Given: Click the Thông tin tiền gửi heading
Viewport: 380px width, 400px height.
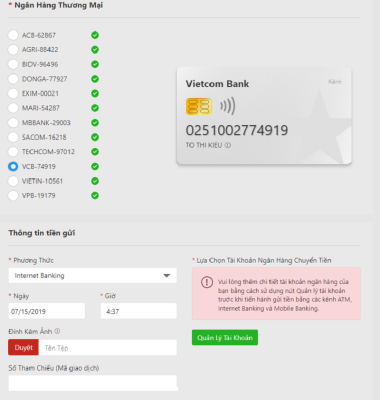Looking at the screenshot, I should click(42, 233).
